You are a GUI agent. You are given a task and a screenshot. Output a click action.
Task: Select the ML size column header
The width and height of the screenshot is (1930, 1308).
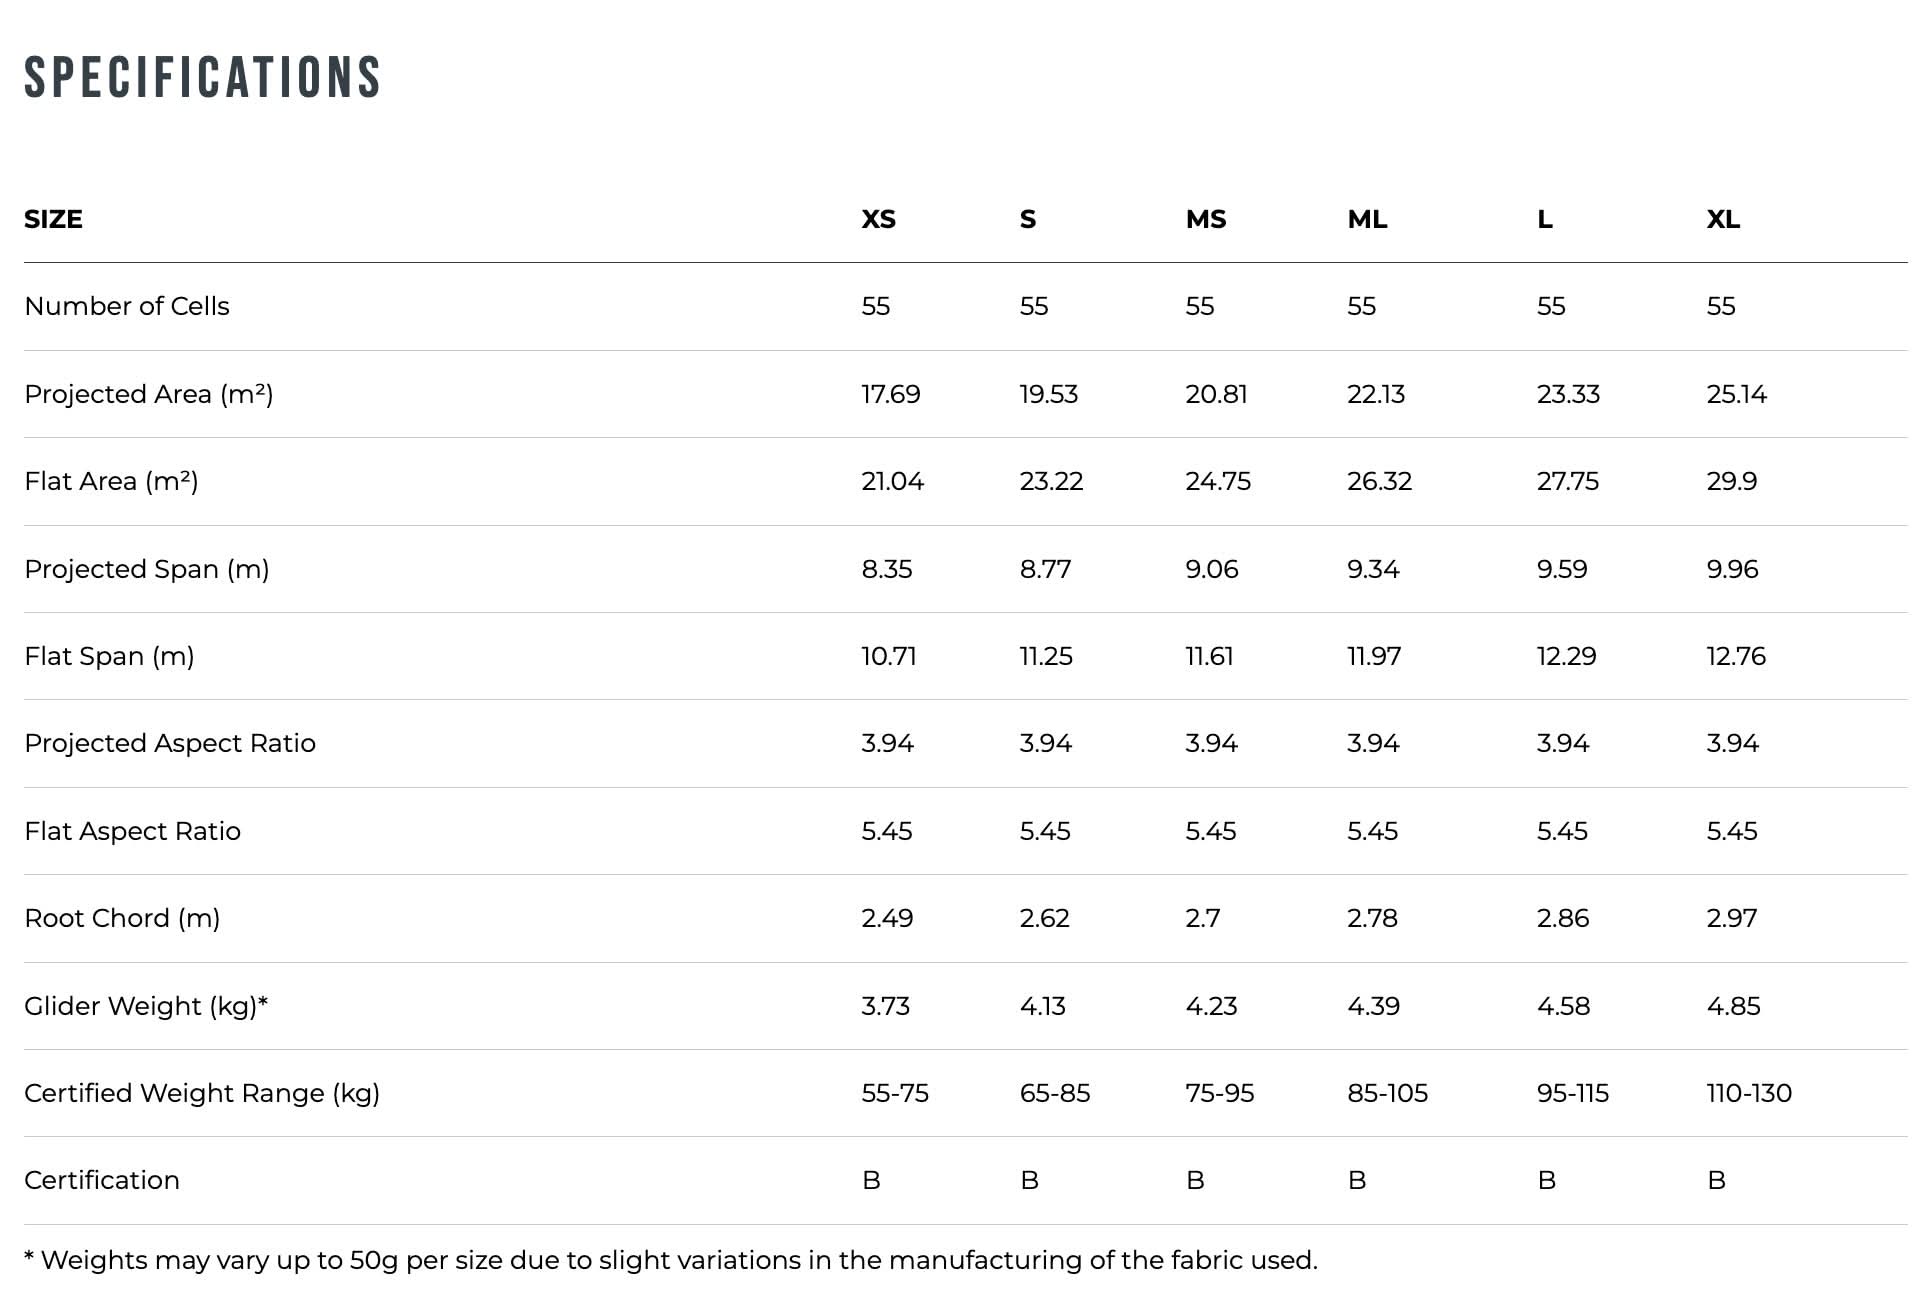[1367, 219]
